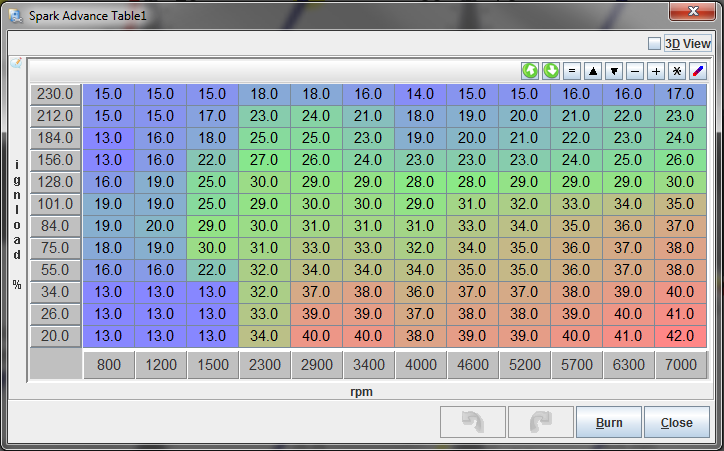
Task: Select the 20.0 ignload row header
Action: (55, 336)
